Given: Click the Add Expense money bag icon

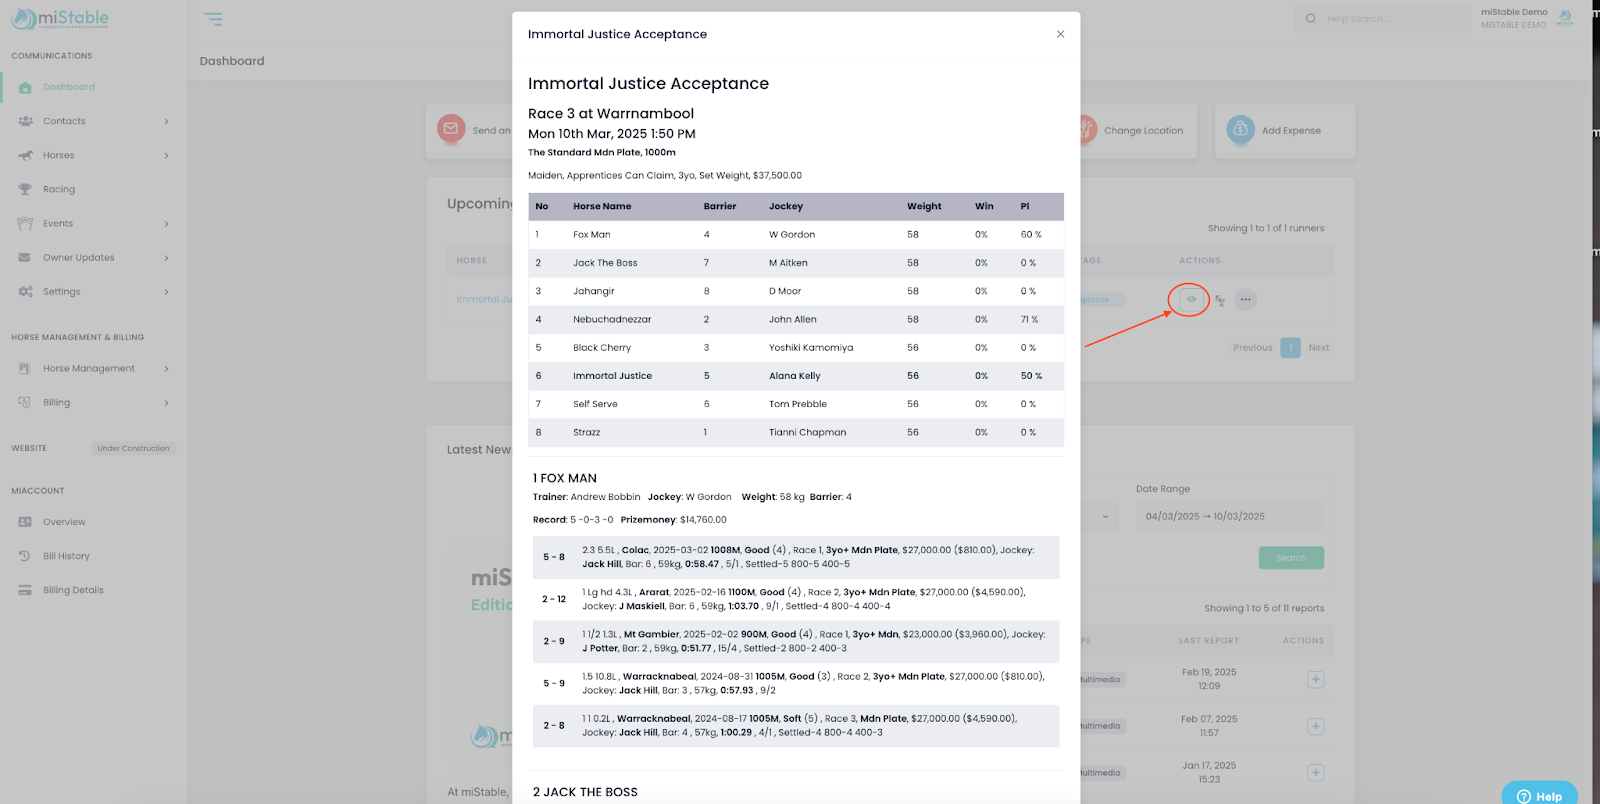Looking at the screenshot, I should pyautogui.click(x=1240, y=130).
